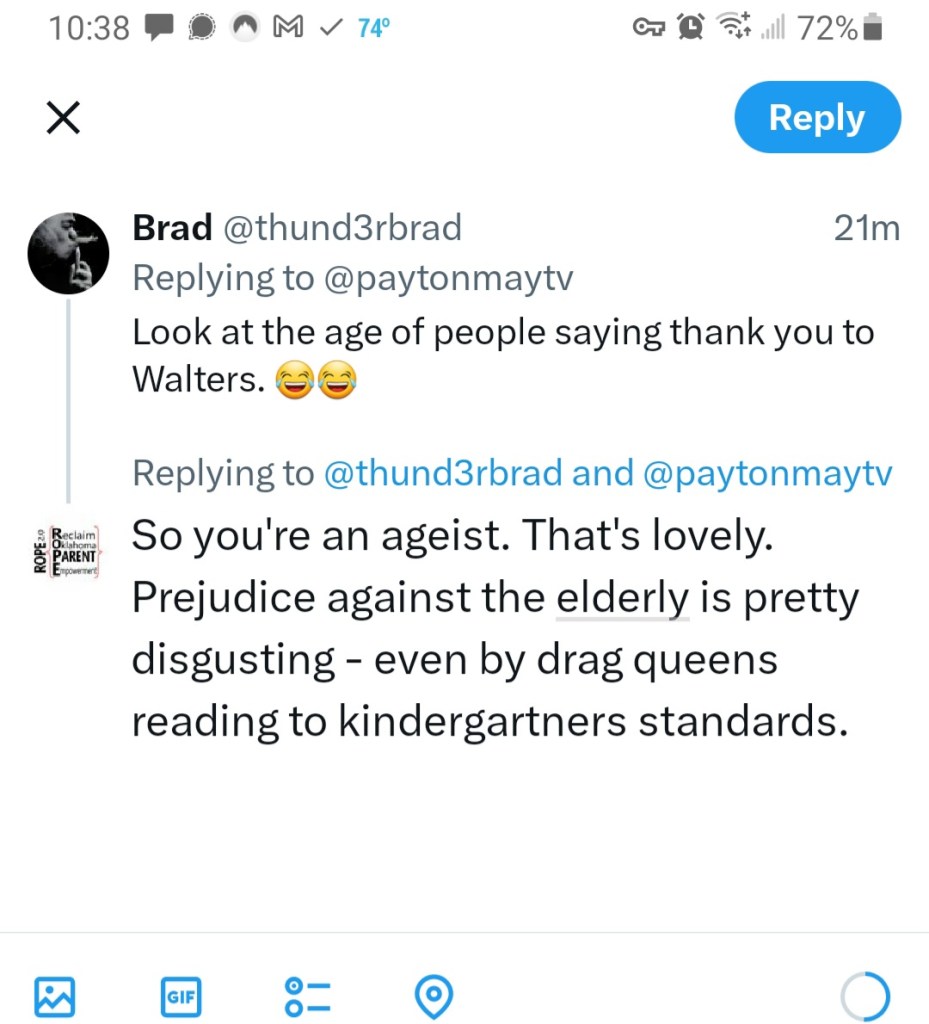The height and width of the screenshot is (1024, 929).
Task: Close the reply composer with X
Action: [64, 119]
